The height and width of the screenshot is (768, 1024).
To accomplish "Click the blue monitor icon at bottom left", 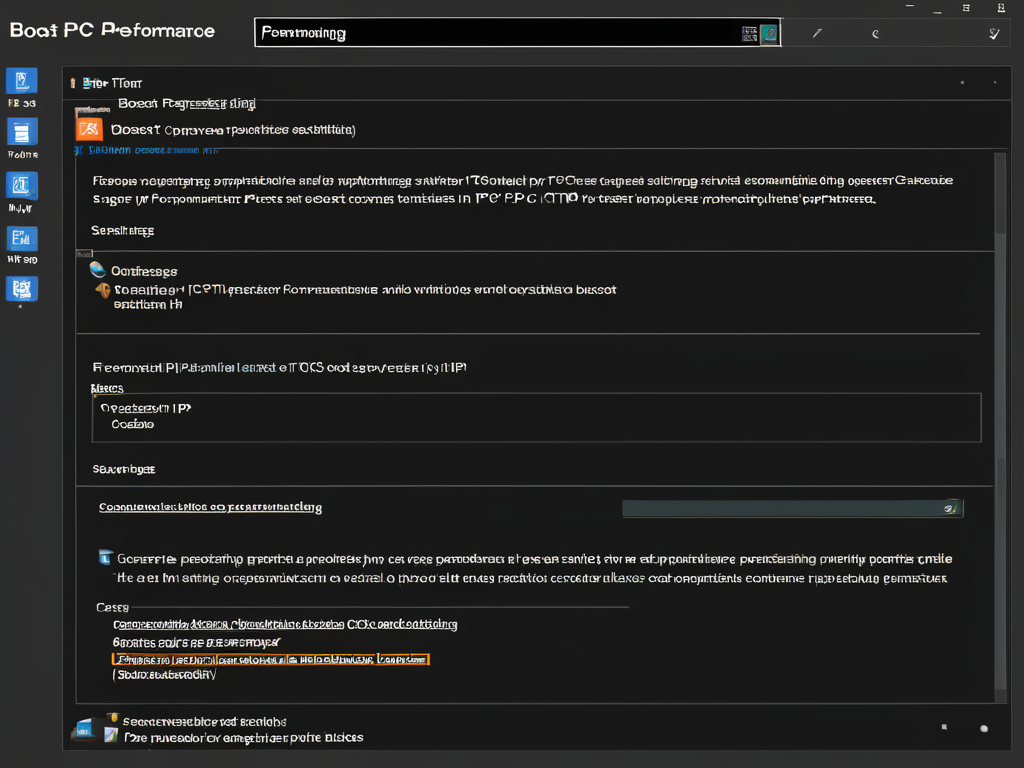I will click(x=82, y=729).
